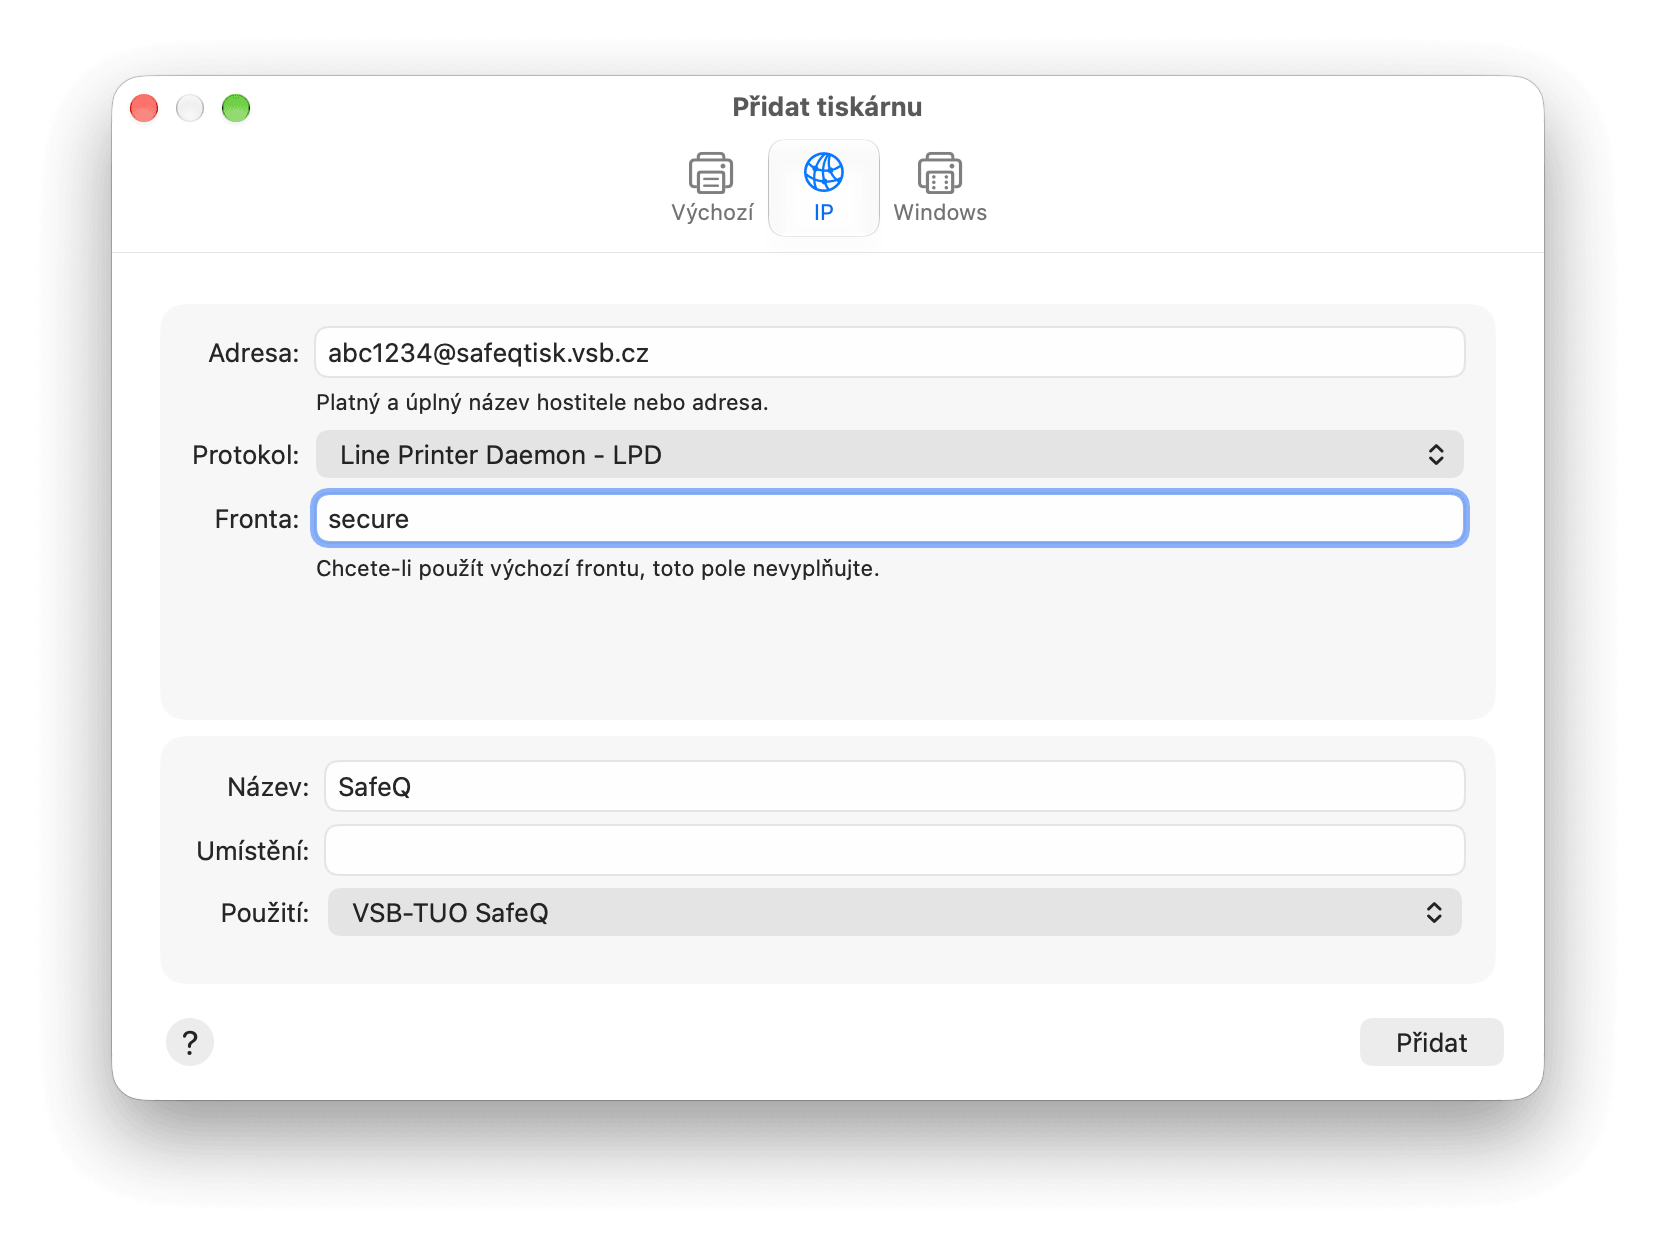Click the green zoom window button
This screenshot has width=1656, height=1248.
pos(236,108)
